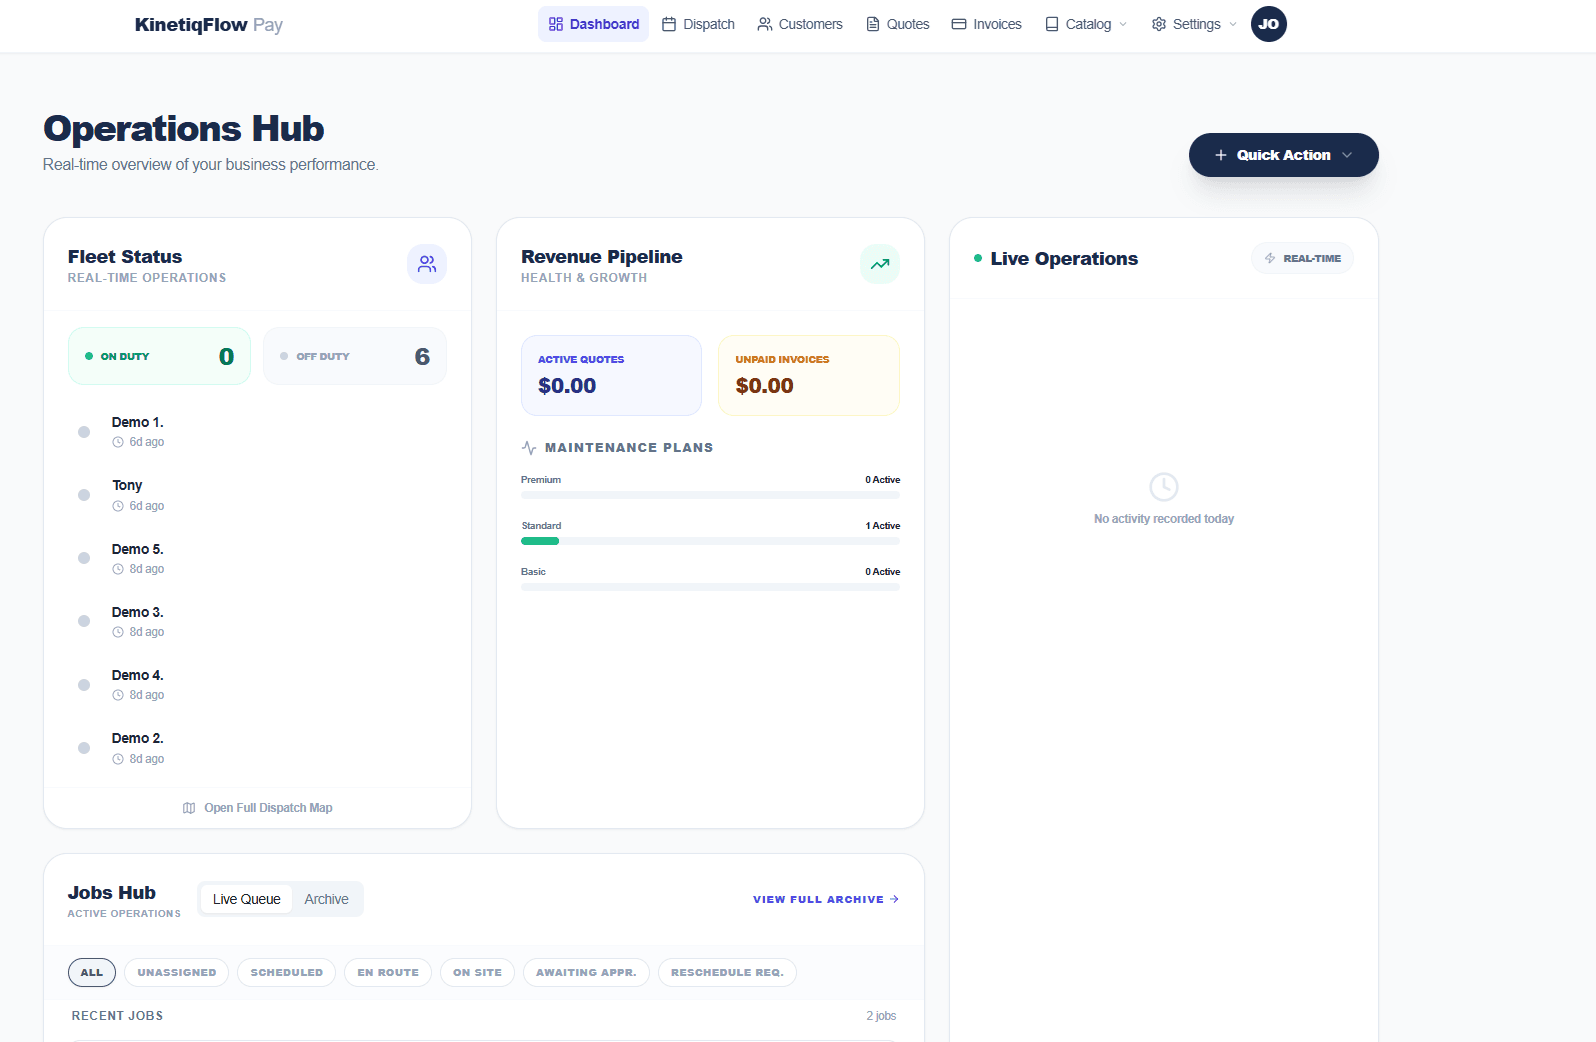Click the Fleet Status people icon
The height and width of the screenshot is (1042, 1596).
point(427,264)
